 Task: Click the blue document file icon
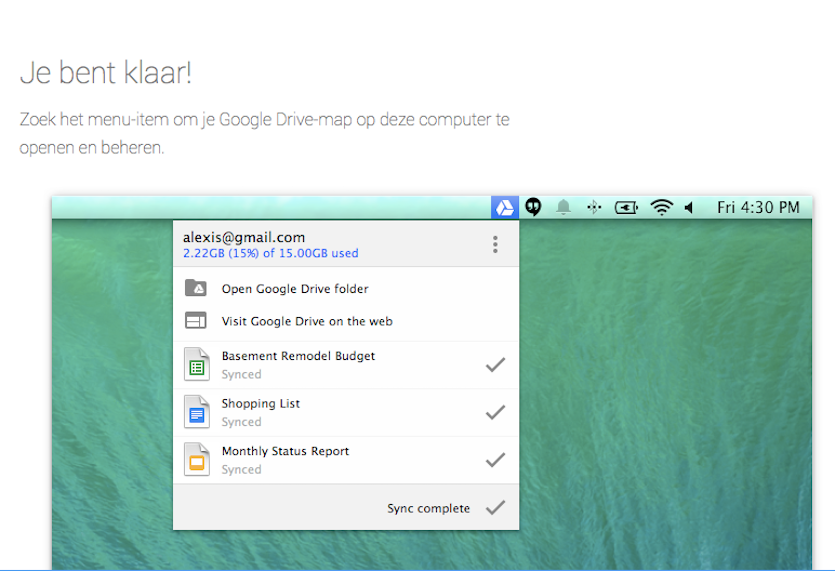197,412
